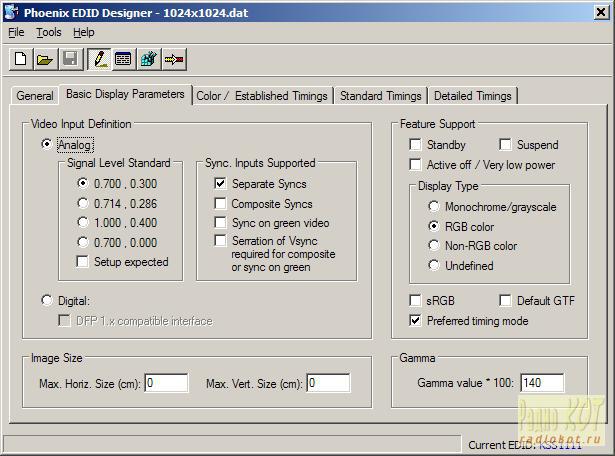This screenshot has height=456, width=615.
Task: Select Non-RGB color display type
Action: coord(434,245)
